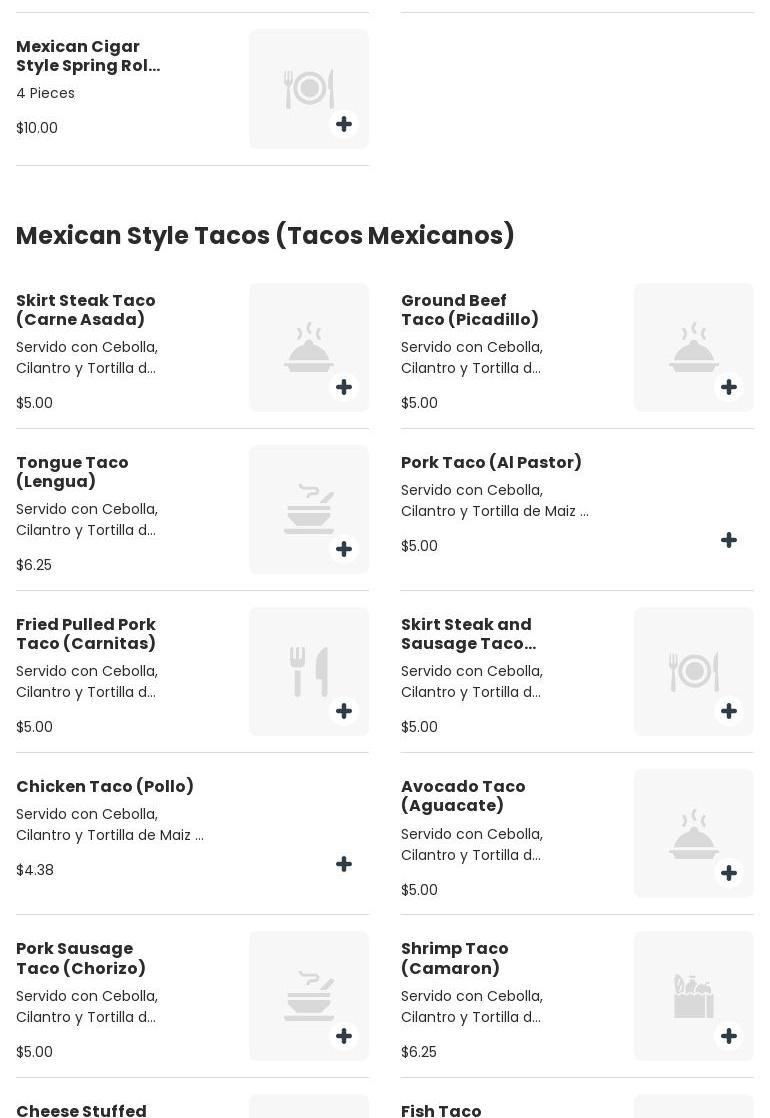Viewport: 770px width, 1118px height.
Task: Click Mexican Cigar Style Spring Roll image
Action: tap(308, 88)
